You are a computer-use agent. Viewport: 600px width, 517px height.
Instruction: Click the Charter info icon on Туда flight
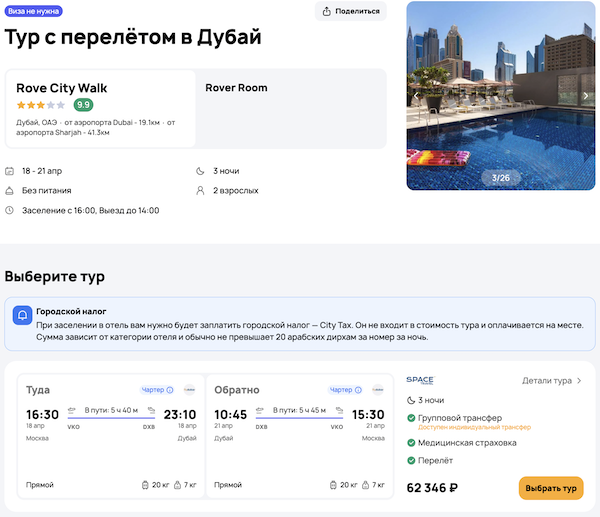tap(170, 390)
